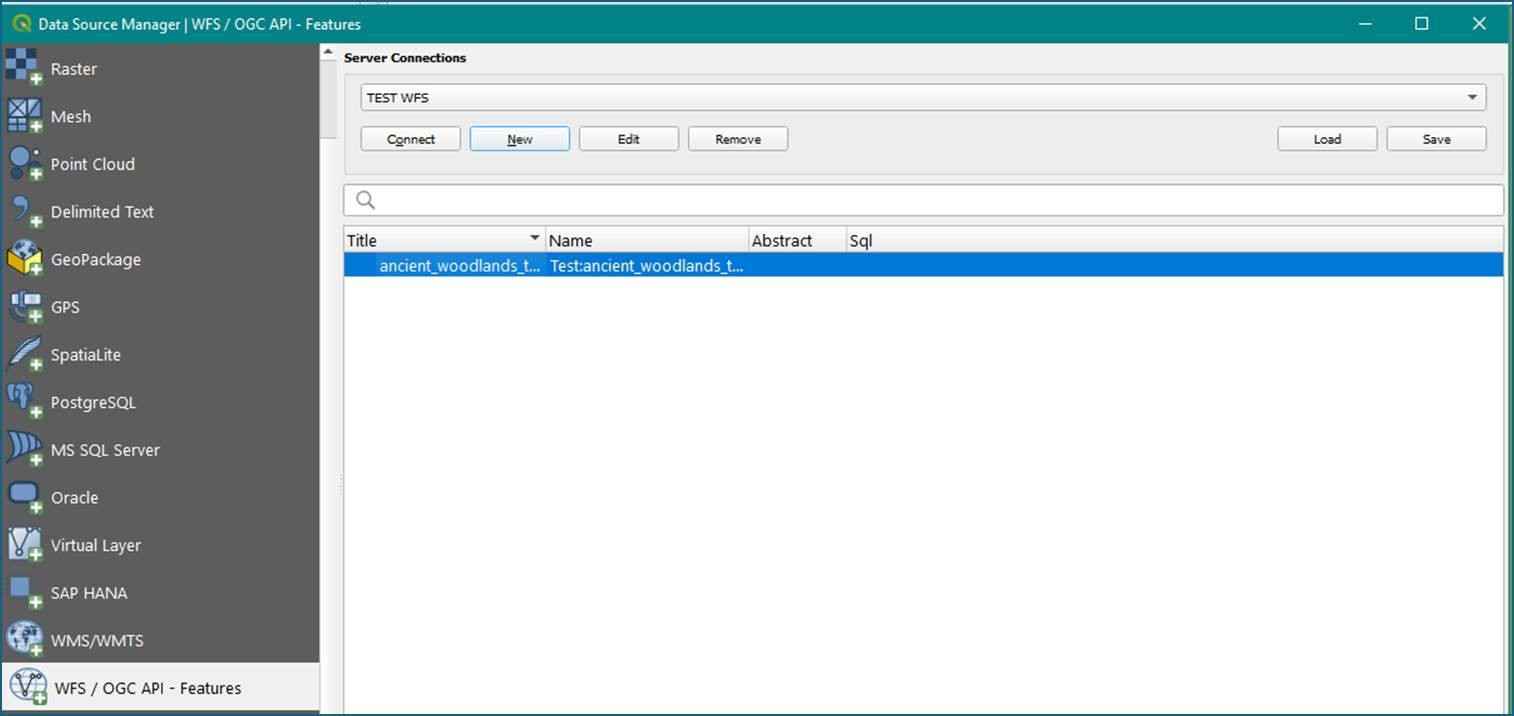Click the Connect button

411,139
